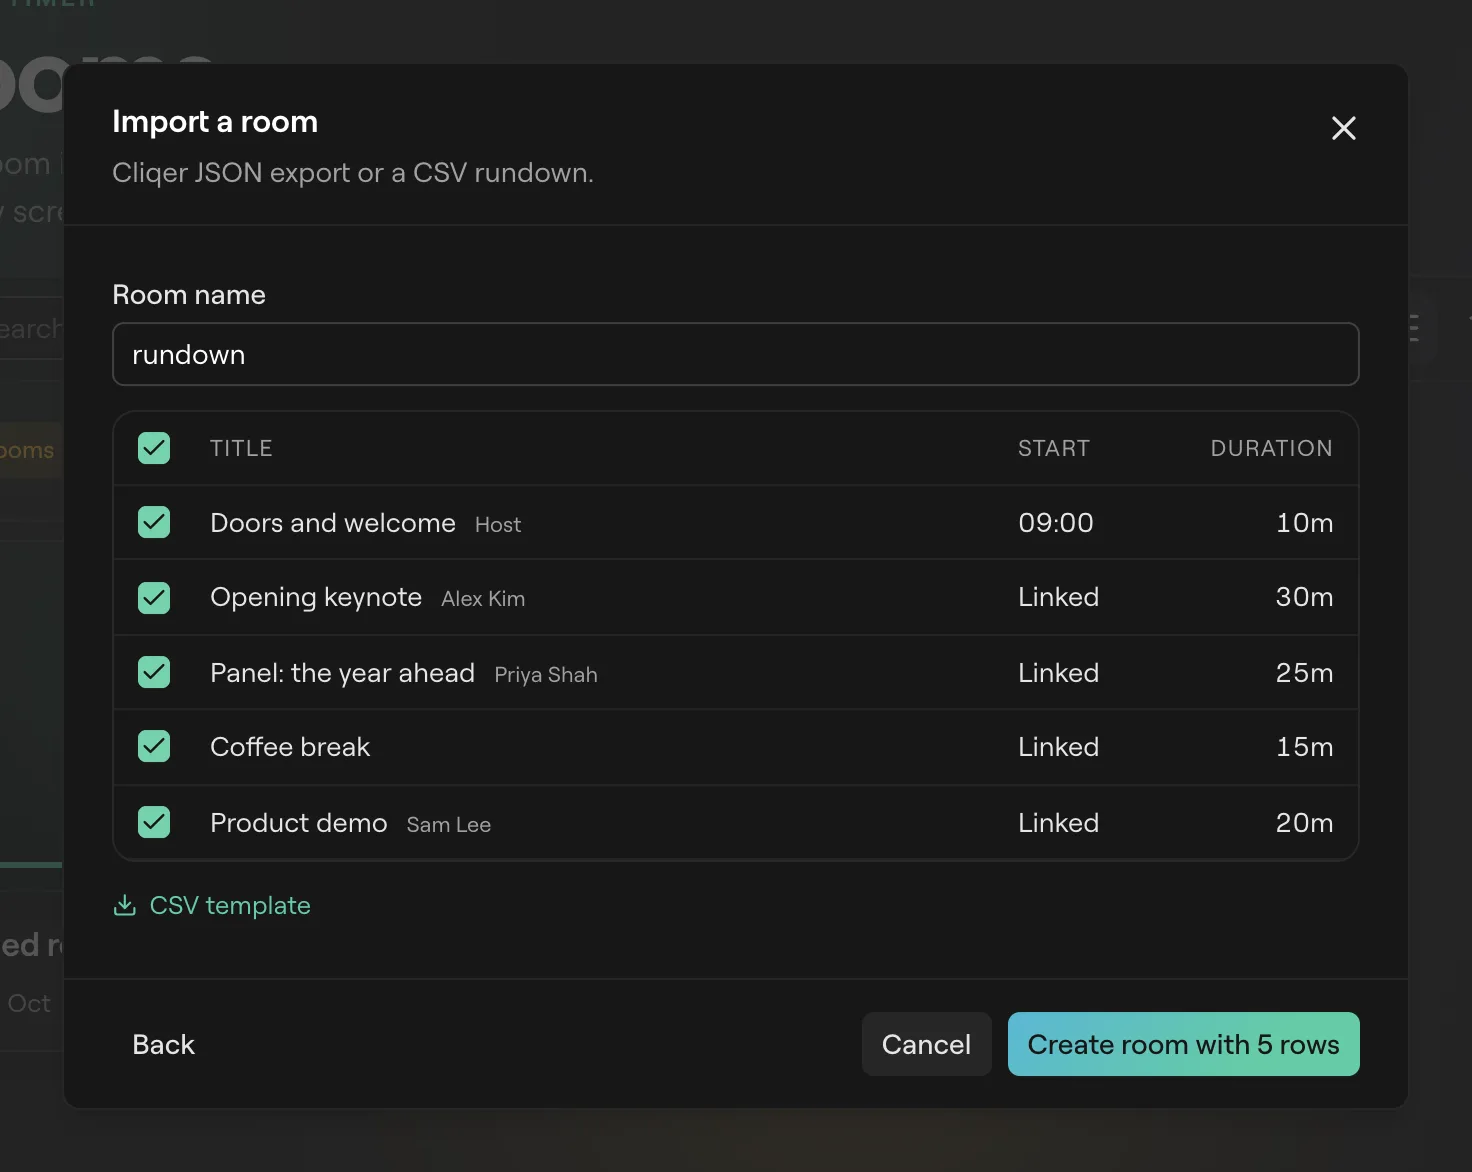Click the Host speaker label
The width and height of the screenshot is (1472, 1172).
click(x=498, y=525)
